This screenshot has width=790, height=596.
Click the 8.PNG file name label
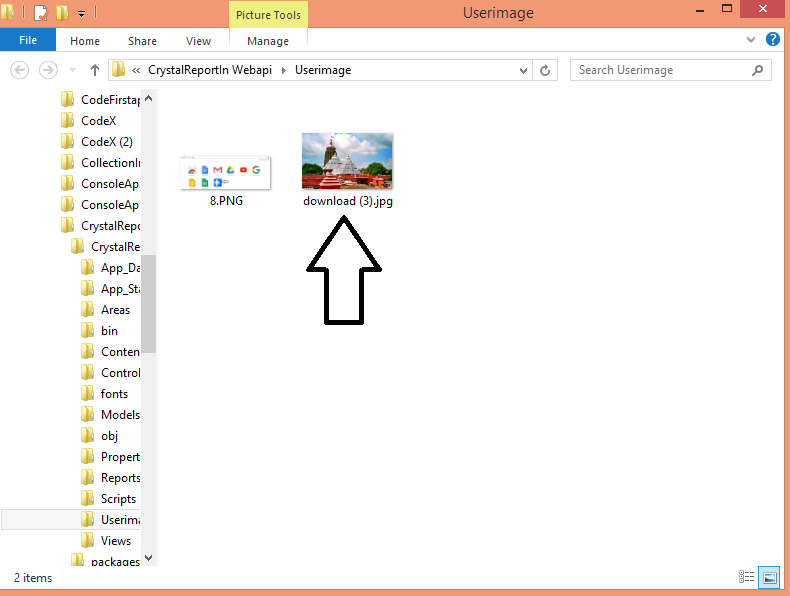226,201
